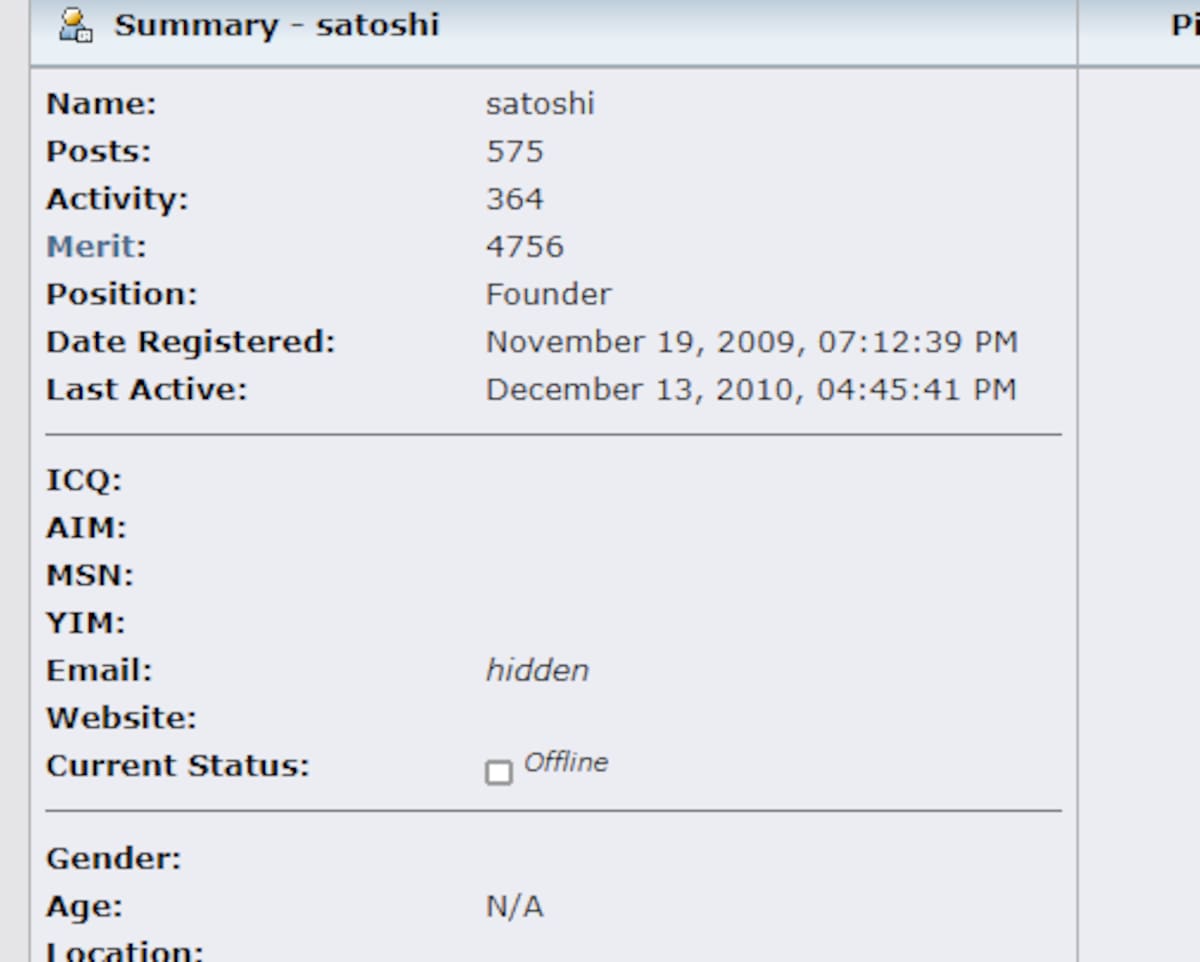This screenshot has height=962, width=1200.
Task: Click the N/A age value
Action: coord(514,907)
